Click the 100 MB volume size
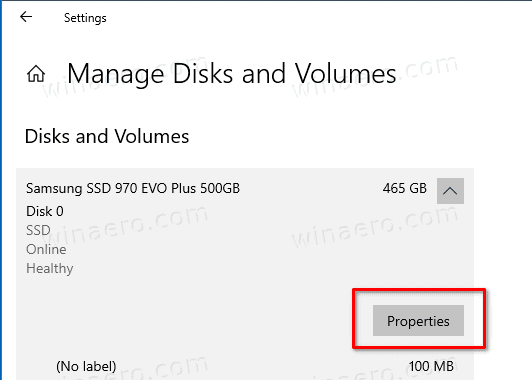Viewport: 532px width, 380px height. [x=431, y=366]
